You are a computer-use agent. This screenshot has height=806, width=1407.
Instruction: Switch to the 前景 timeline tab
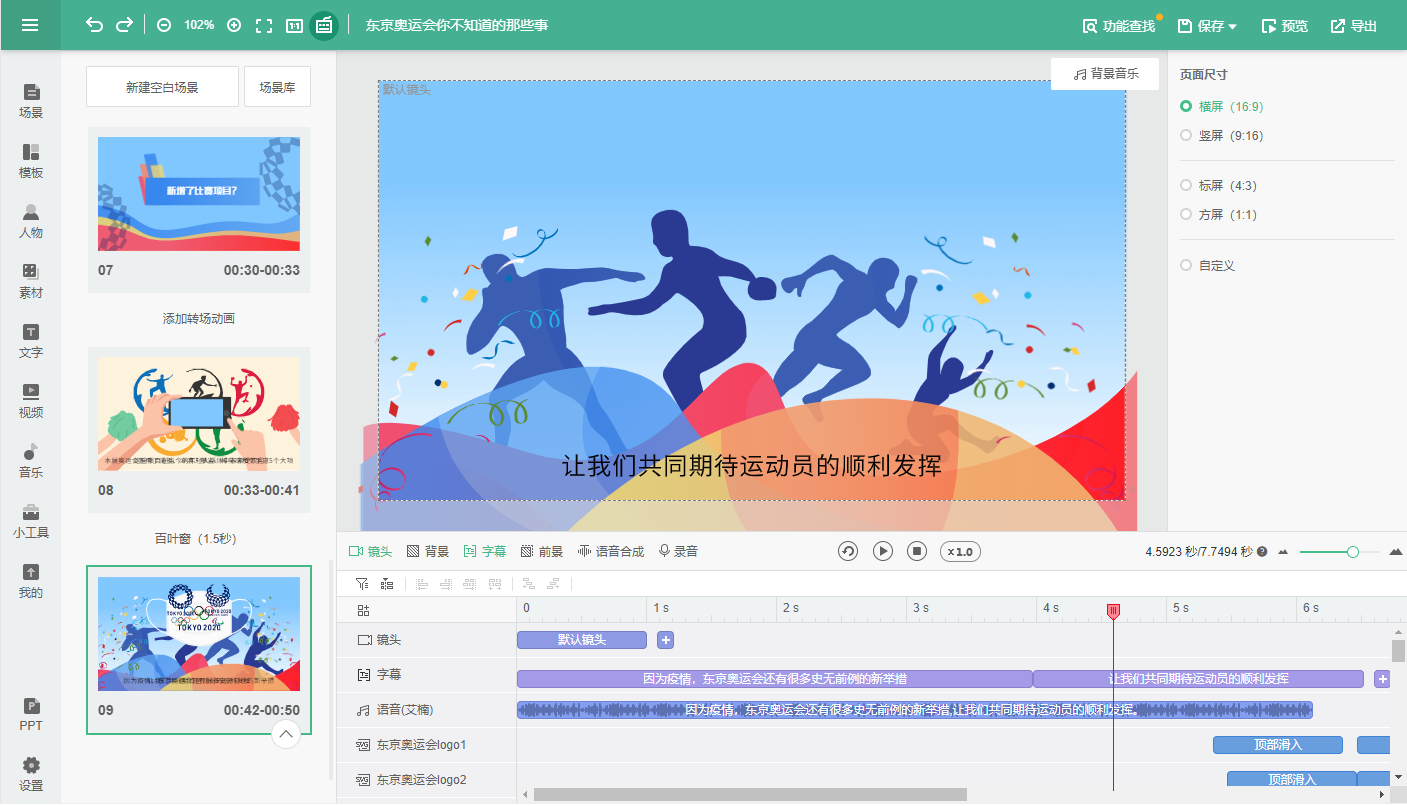(542, 551)
